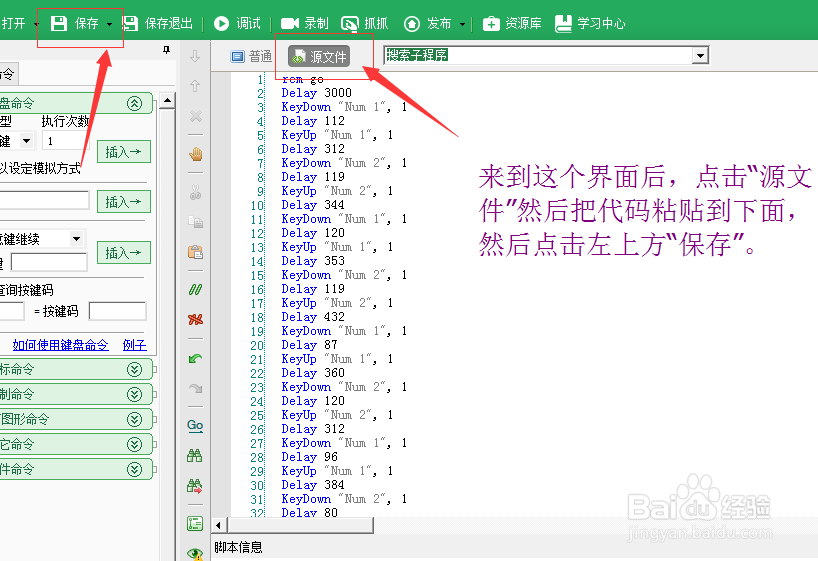The width and height of the screenshot is (818, 561).
Task: Click the binoculars find icon
Action: pyautogui.click(x=195, y=456)
